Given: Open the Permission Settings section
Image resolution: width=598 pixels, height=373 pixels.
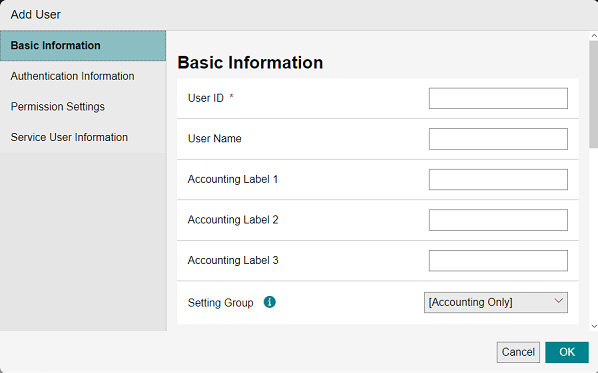Looking at the screenshot, I should [83, 107].
